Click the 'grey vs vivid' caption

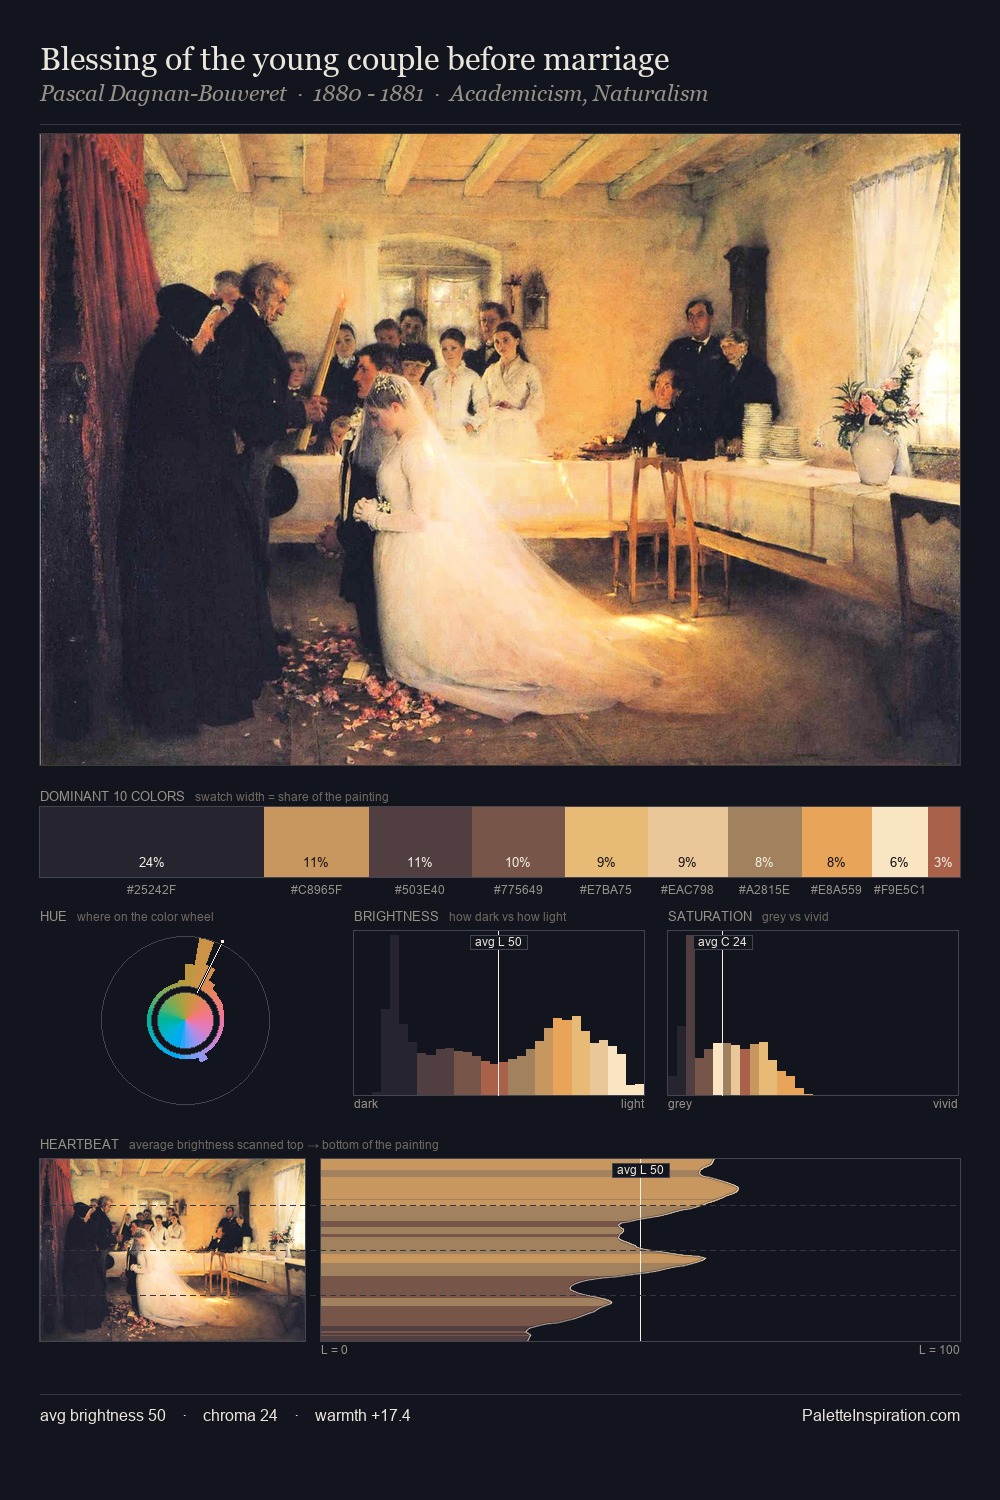[x=795, y=917]
